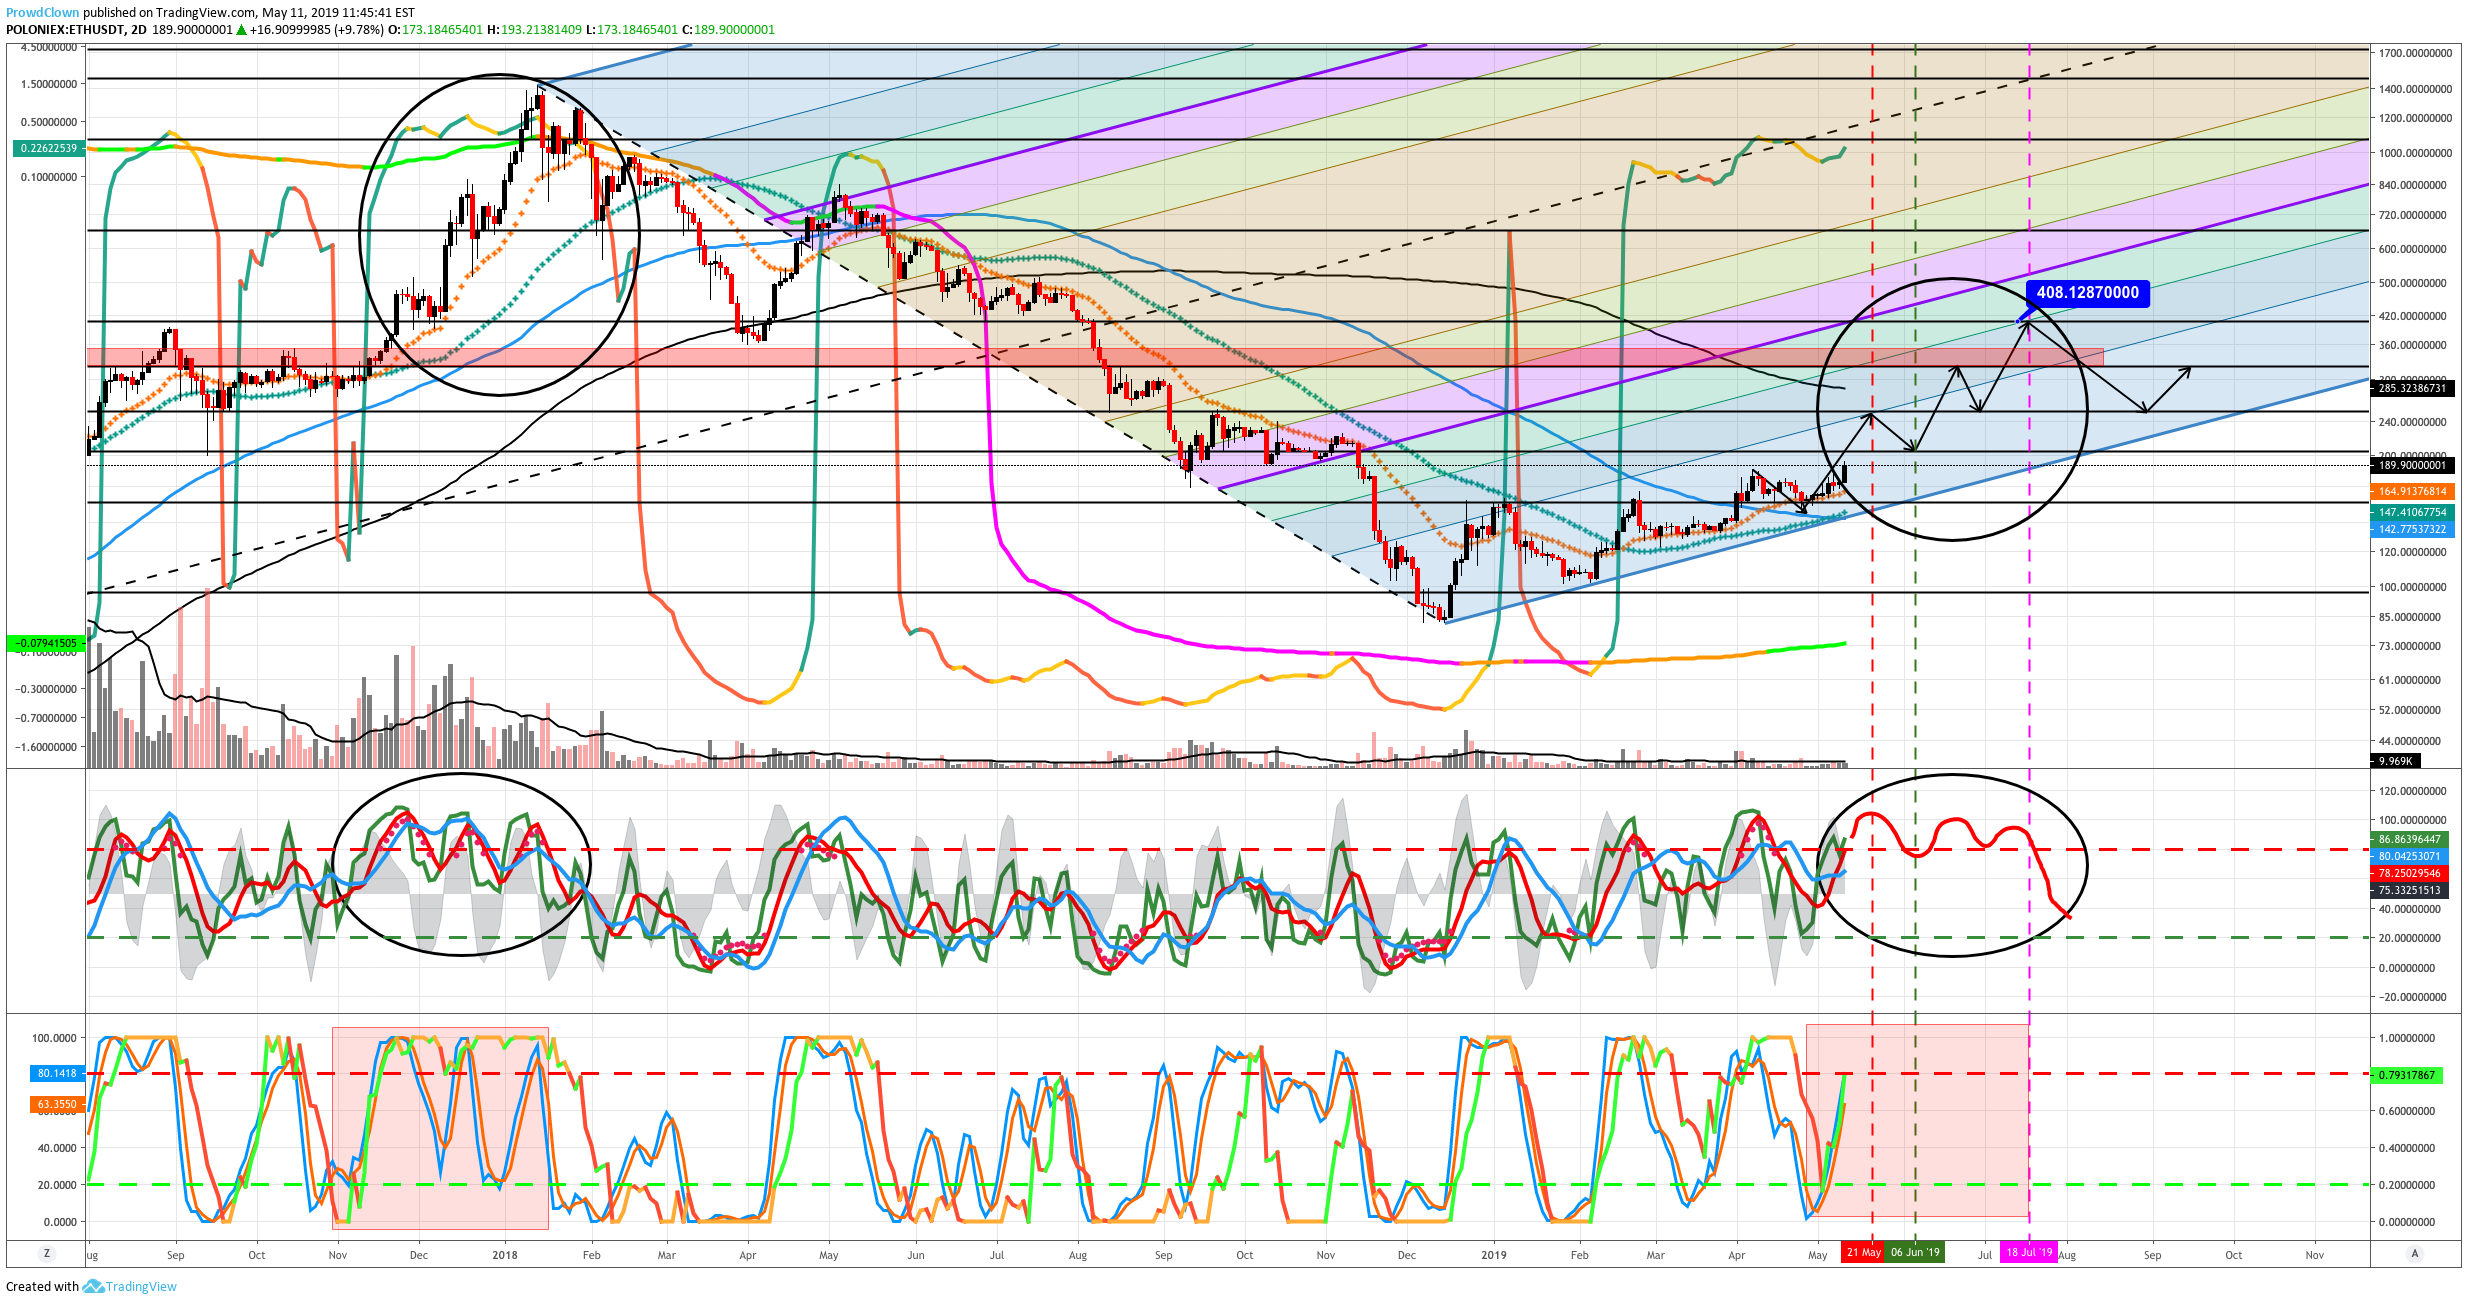Click the 360.00000000 price axis tick
Viewport: 2468px width, 1304px height.
click(2414, 345)
